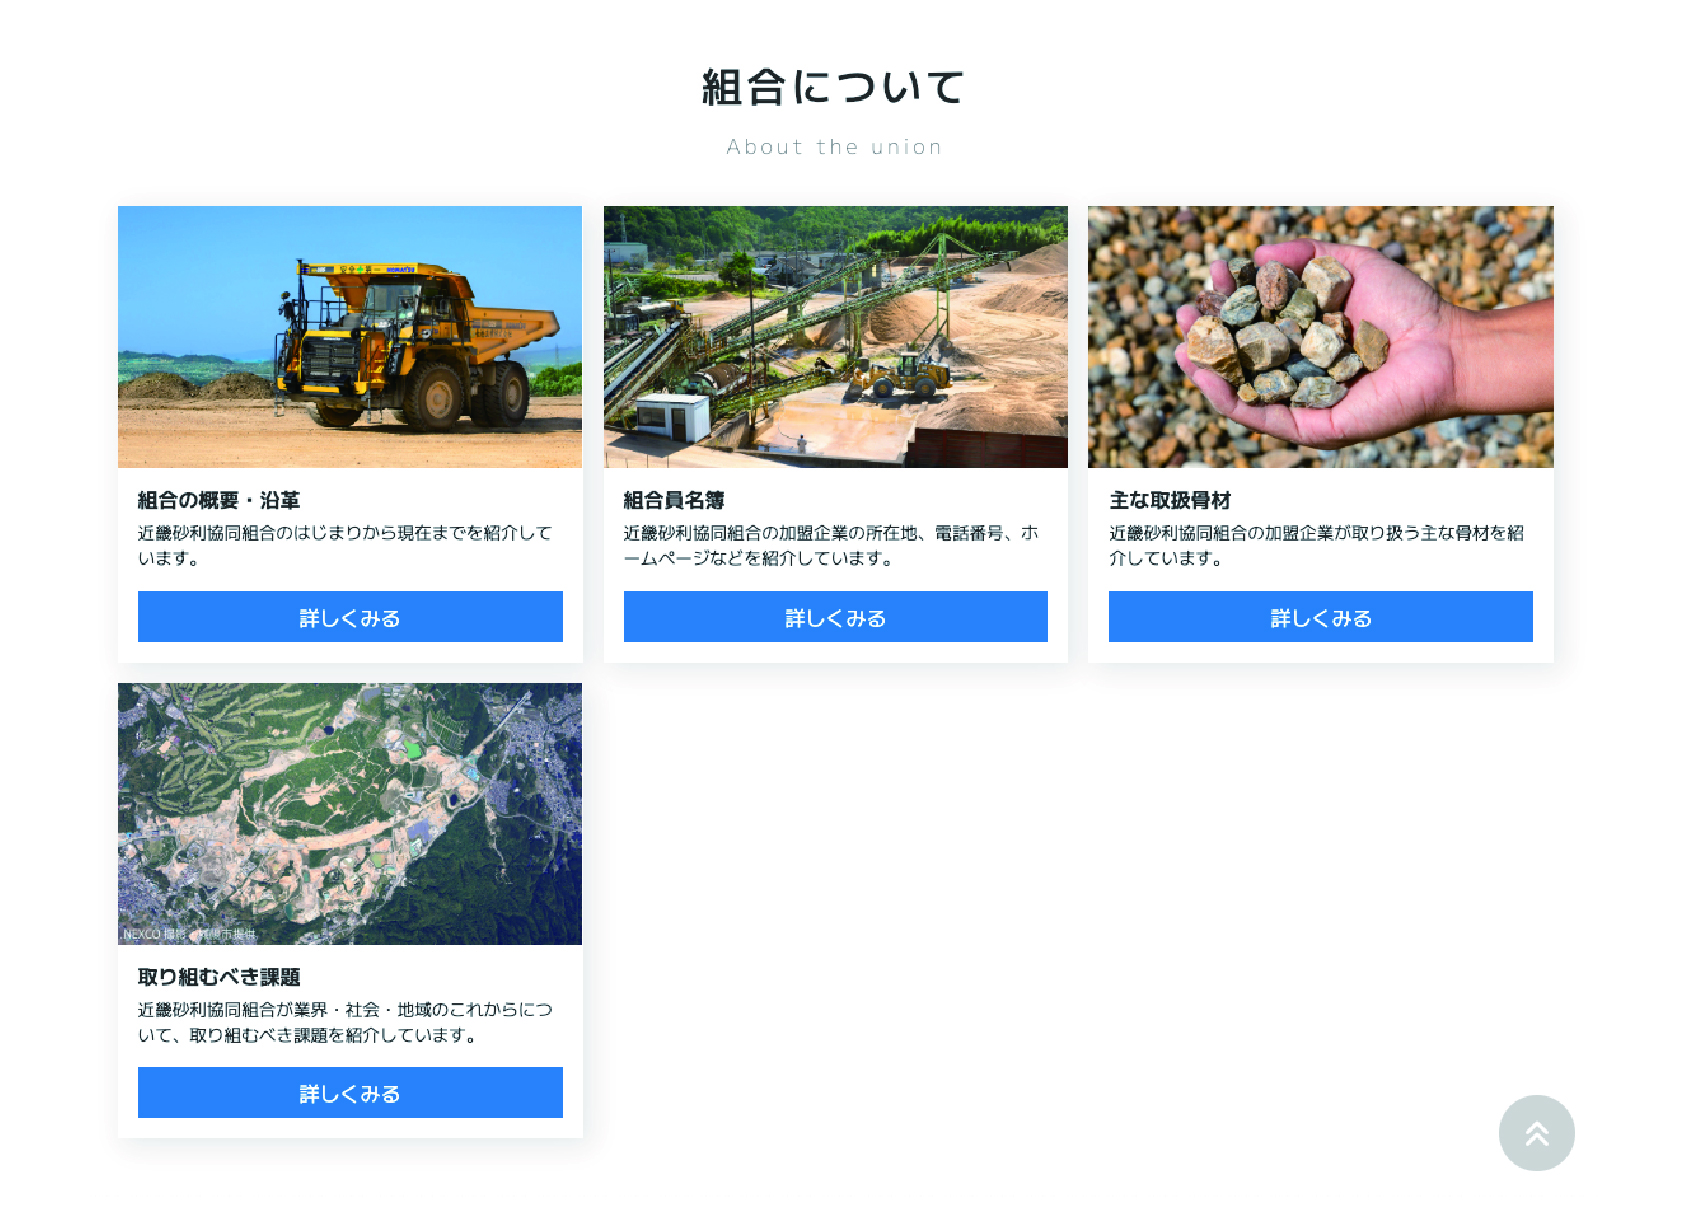Image resolution: width=1693 pixels, height=1209 pixels.
Task: Click description text of 組合の概要・沿革 card
Action: pyautogui.click(x=345, y=545)
